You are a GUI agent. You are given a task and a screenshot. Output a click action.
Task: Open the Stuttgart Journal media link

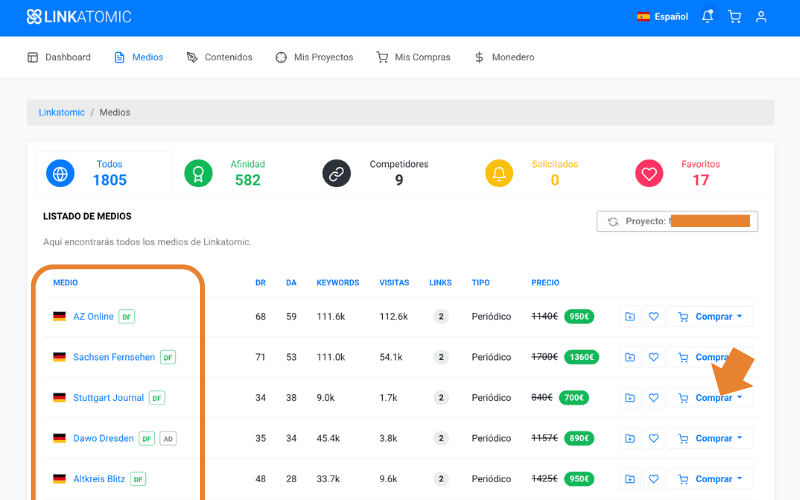108,398
